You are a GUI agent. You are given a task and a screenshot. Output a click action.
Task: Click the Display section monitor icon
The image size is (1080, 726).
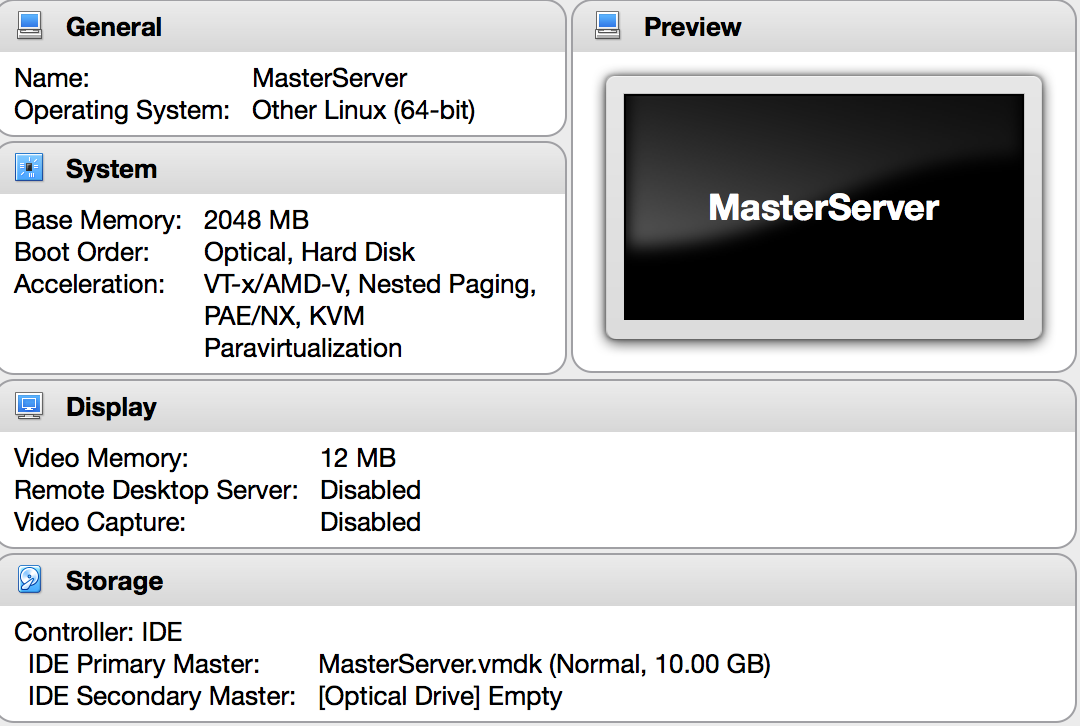(x=29, y=406)
